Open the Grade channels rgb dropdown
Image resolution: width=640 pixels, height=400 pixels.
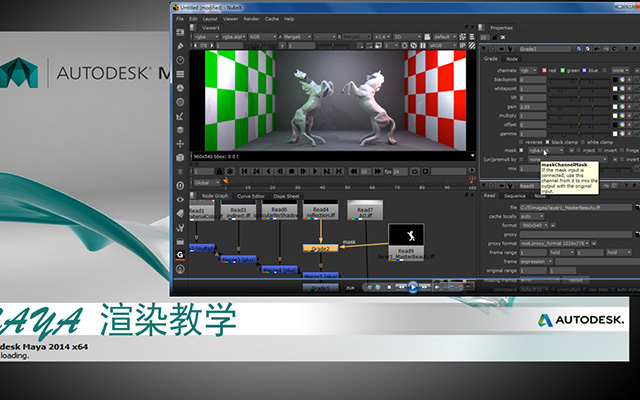(x=528, y=70)
